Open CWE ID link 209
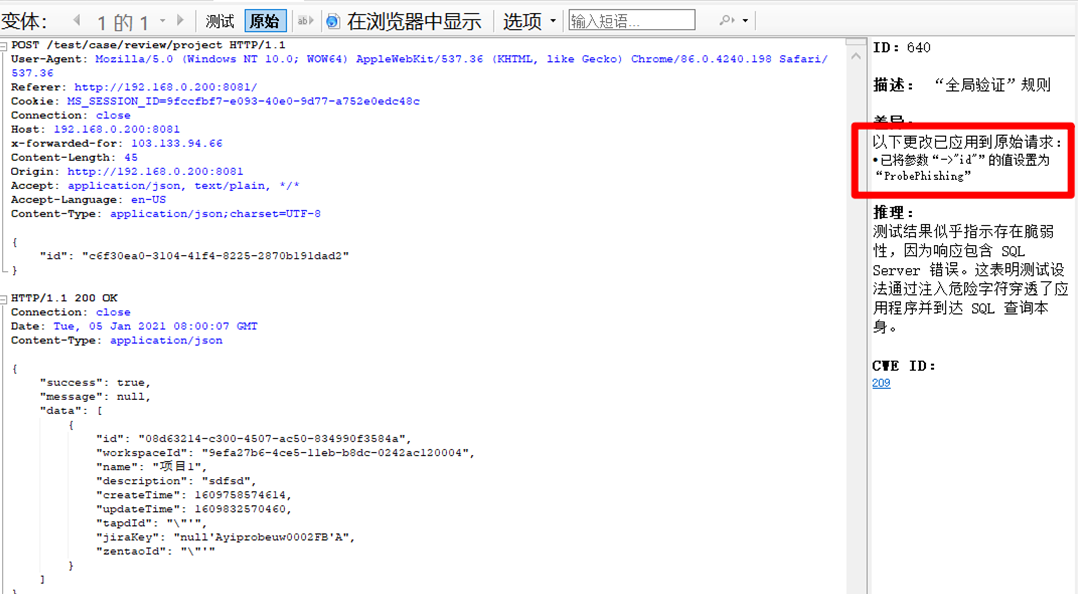This screenshot has height=594, width=1078. point(881,383)
